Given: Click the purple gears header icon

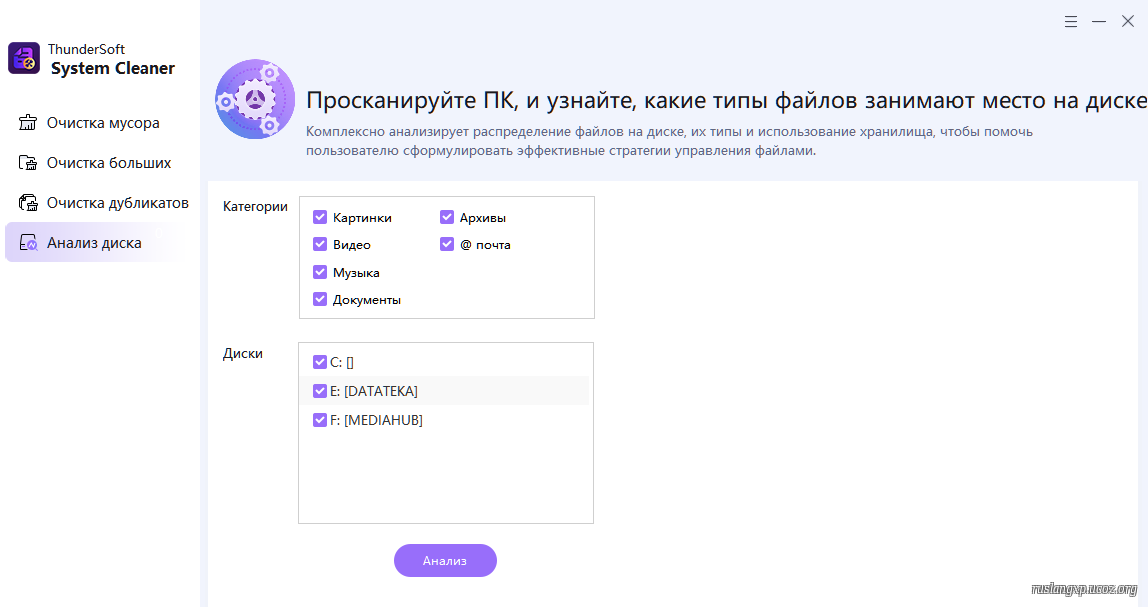Looking at the screenshot, I should (255, 99).
